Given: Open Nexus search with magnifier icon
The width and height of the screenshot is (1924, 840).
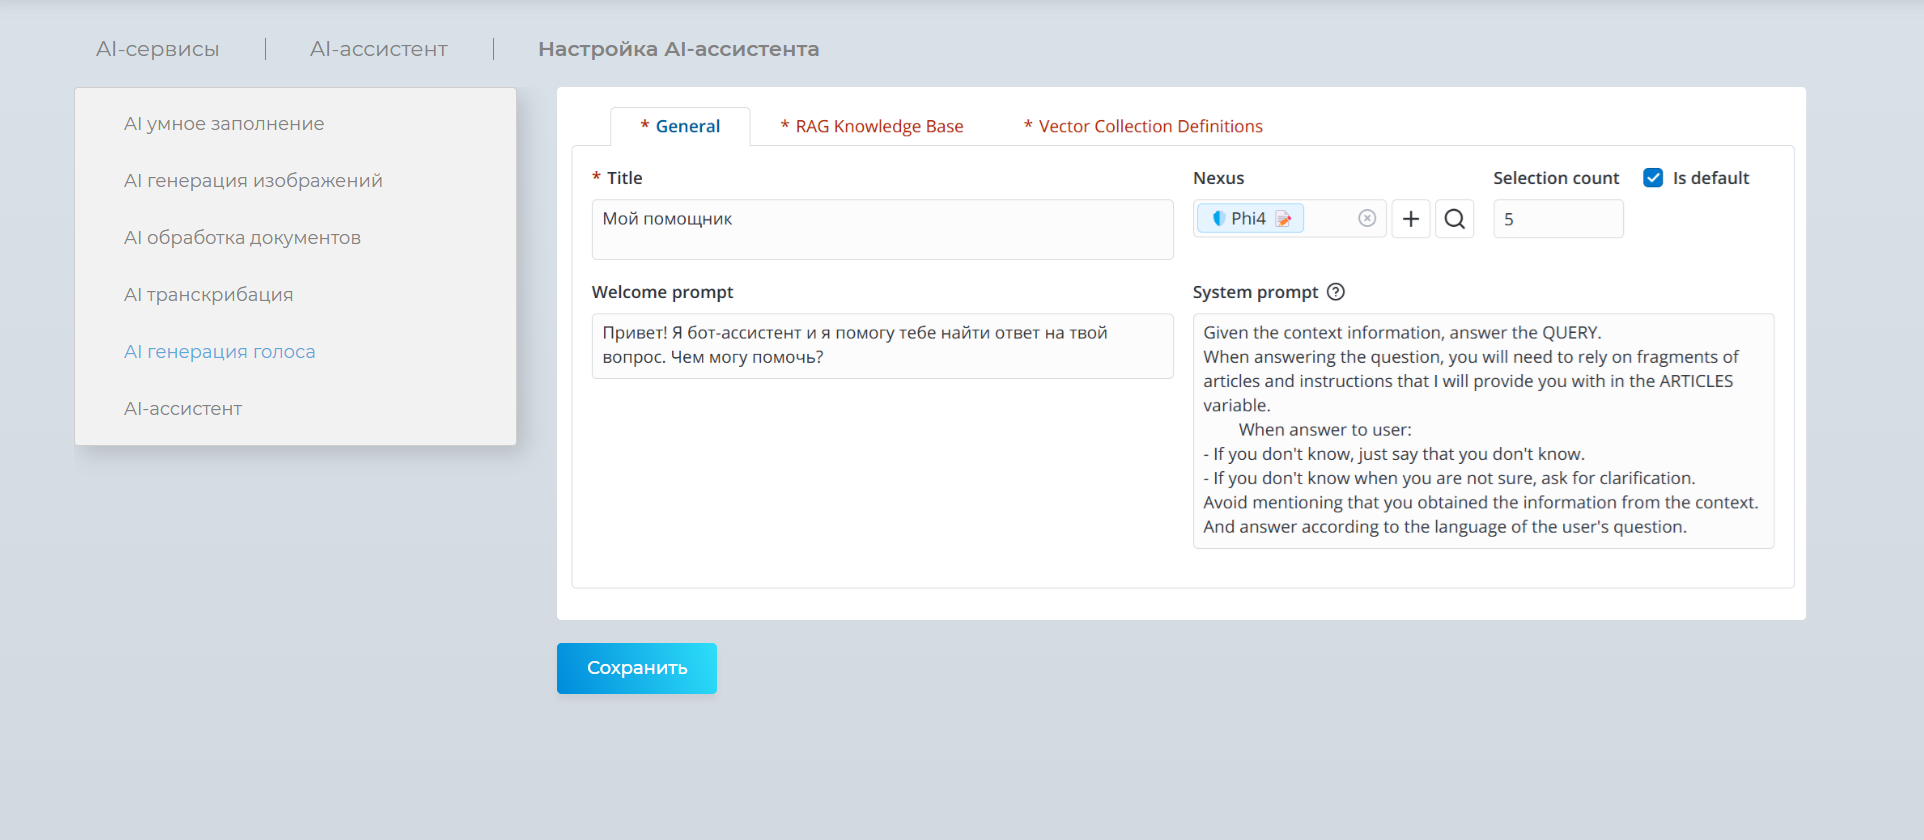Looking at the screenshot, I should click(1455, 219).
